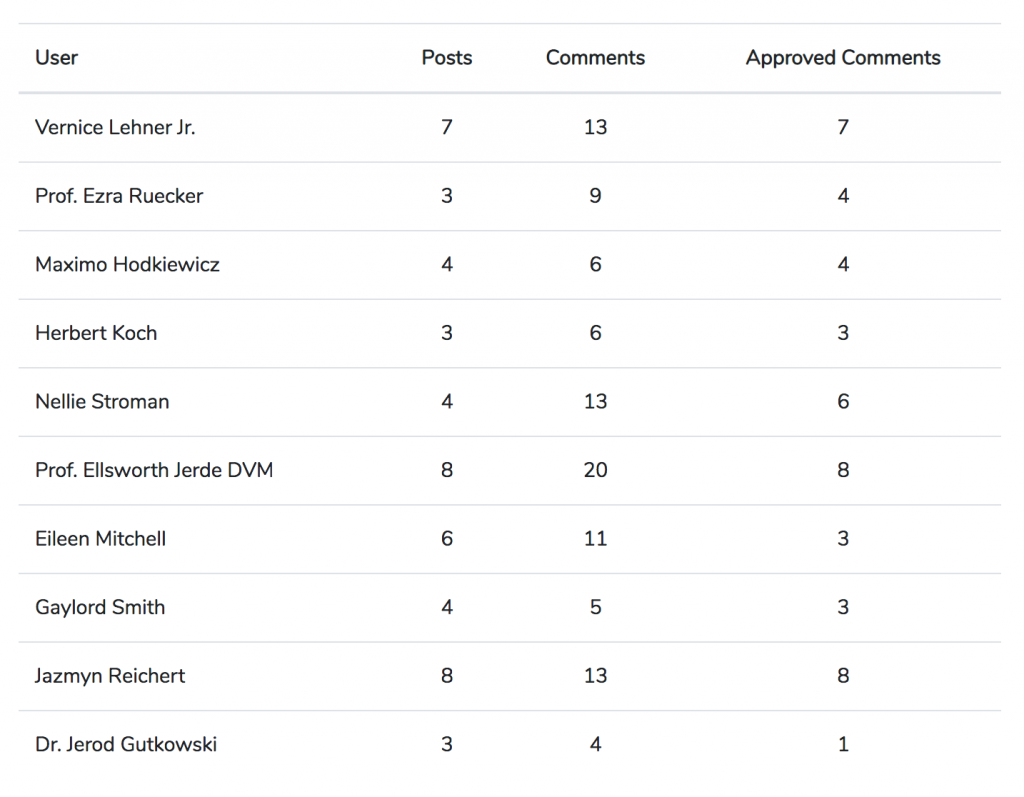The height and width of the screenshot is (797, 1024).
Task: Click the Posts column header
Action: pyautogui.click(x=446, y=58)
